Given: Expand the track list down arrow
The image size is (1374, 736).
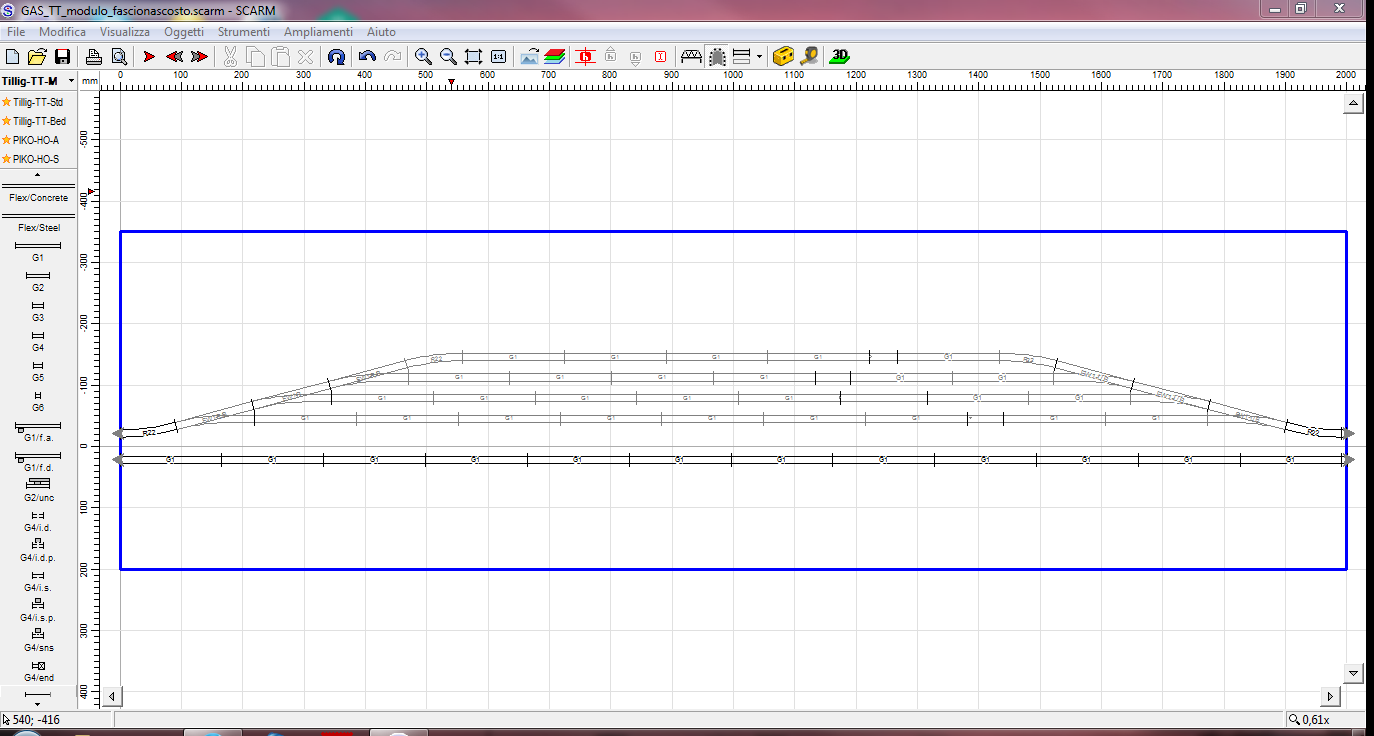Looking at the screenshot, I should pos(38,704).
